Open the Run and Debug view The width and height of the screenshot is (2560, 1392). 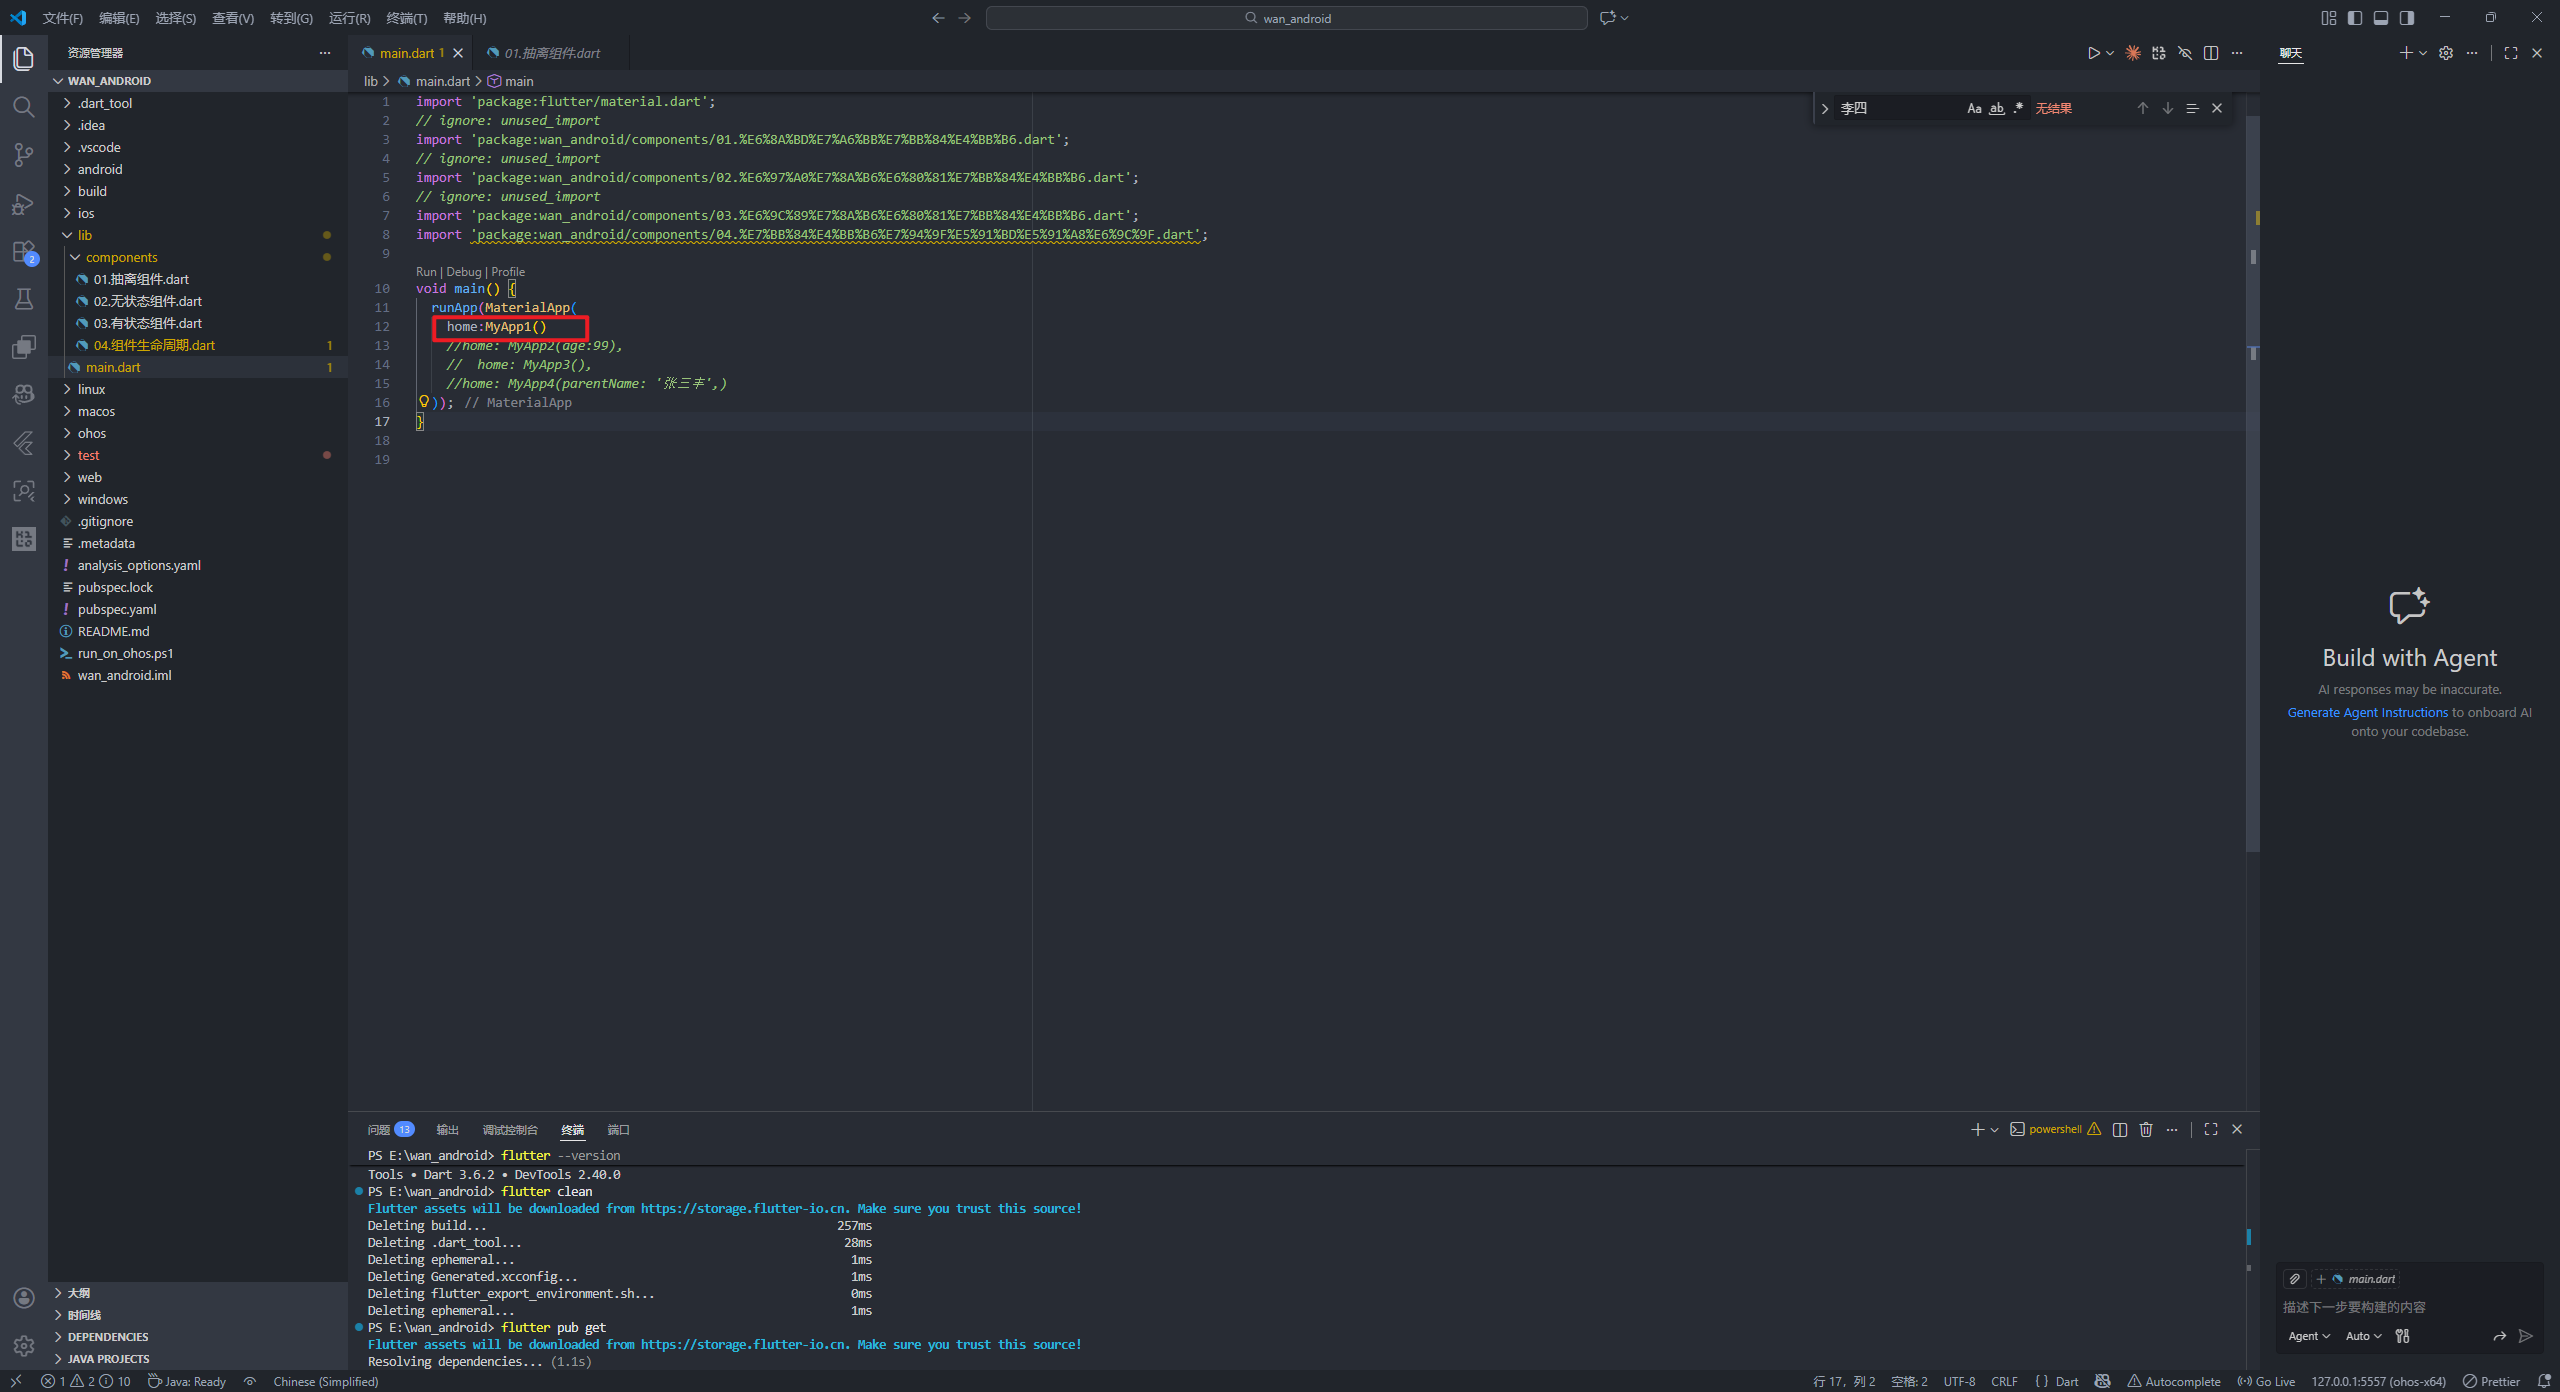pyautogui.click(x=23, y=204)
